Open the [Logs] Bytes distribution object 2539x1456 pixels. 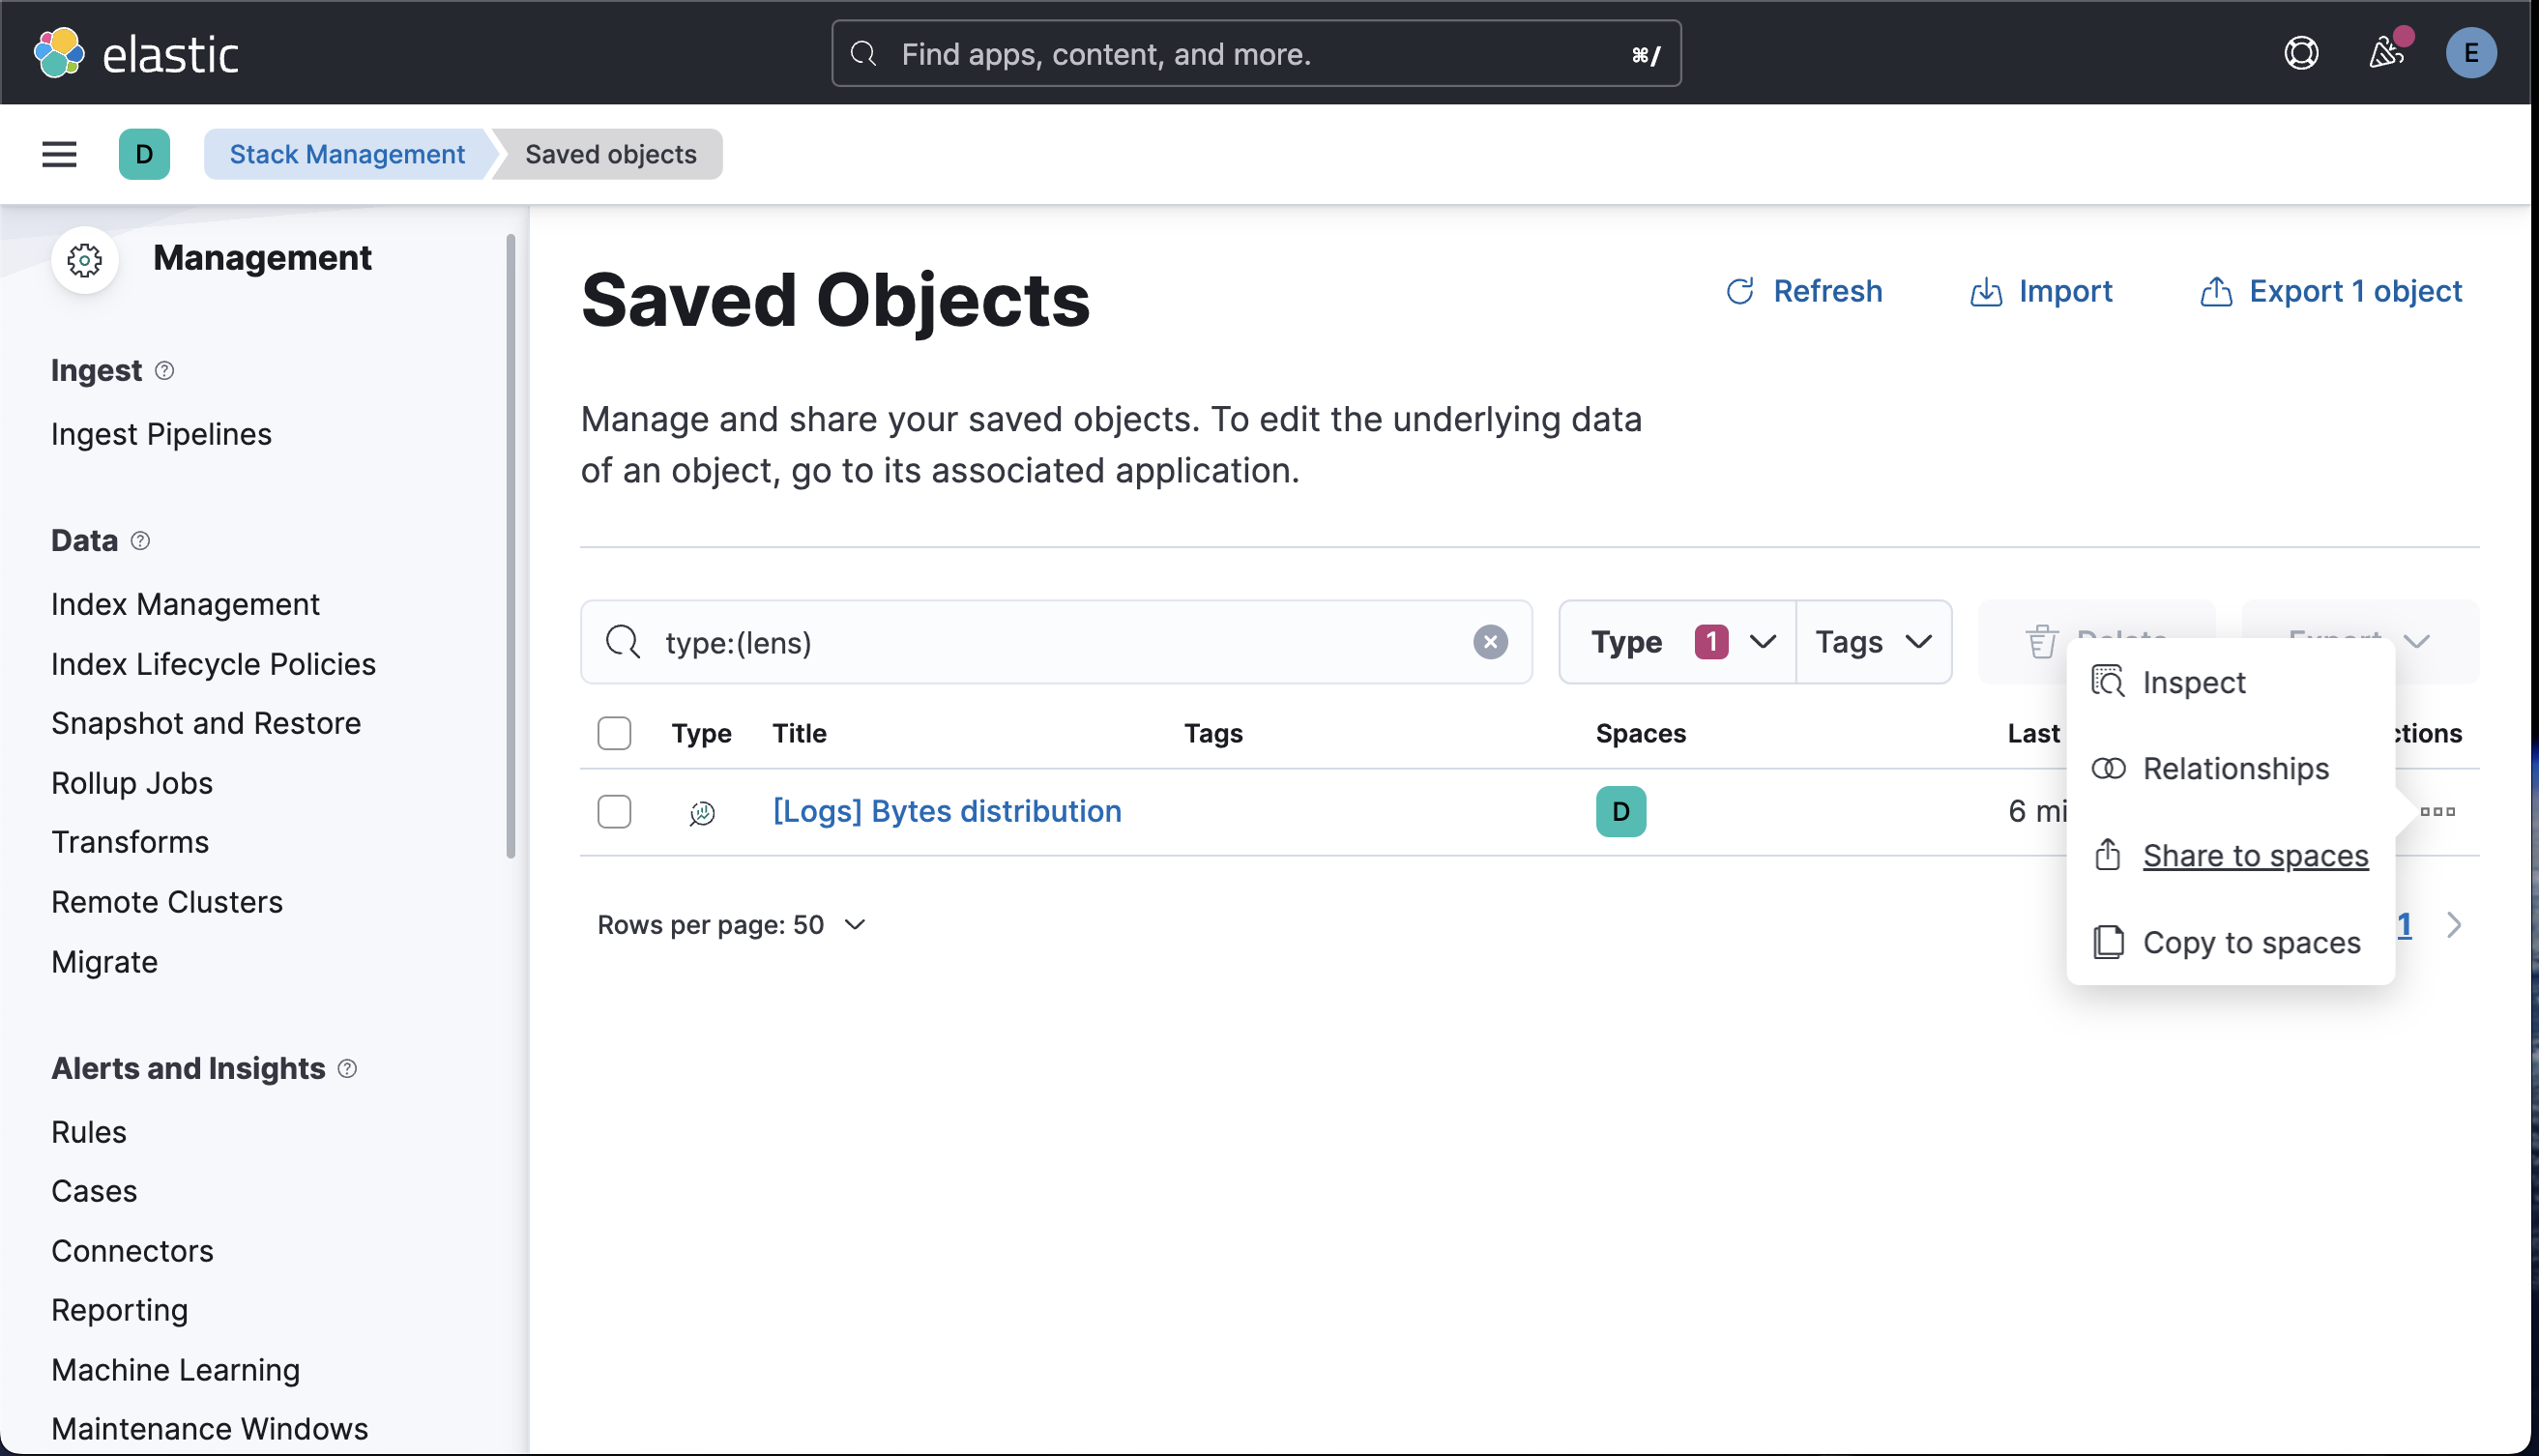coord(946,811)
